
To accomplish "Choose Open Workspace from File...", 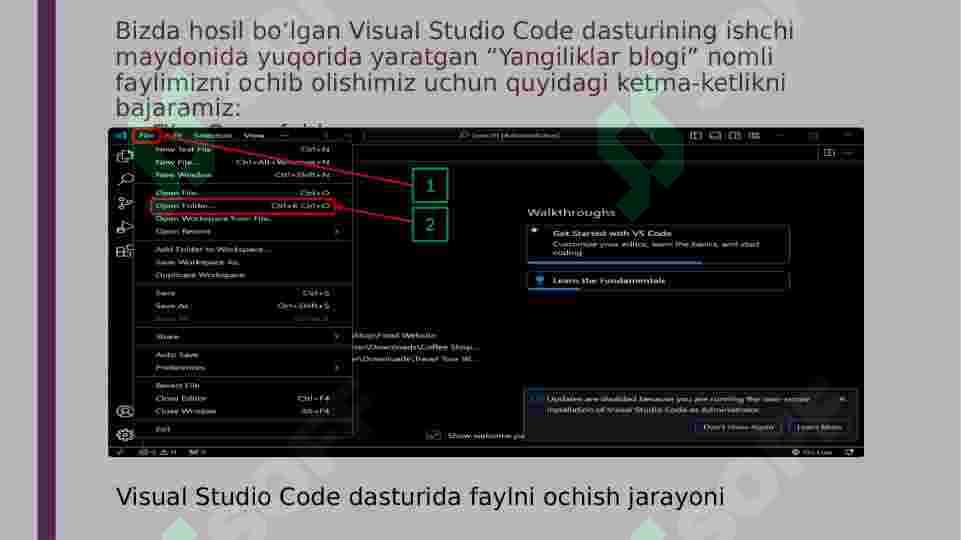I will point(243,219).
